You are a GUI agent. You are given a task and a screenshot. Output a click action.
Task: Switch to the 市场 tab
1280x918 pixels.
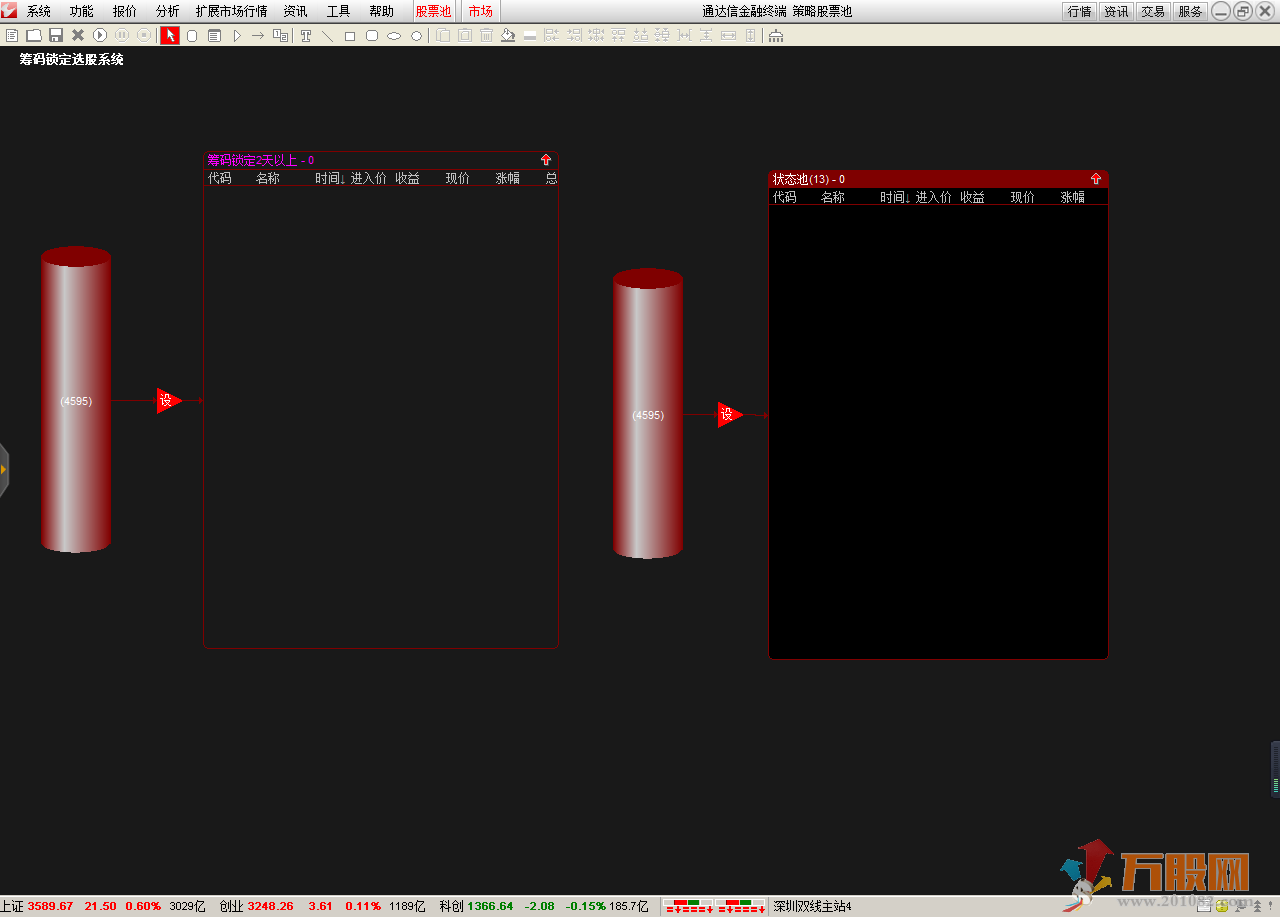coord(480,11)
